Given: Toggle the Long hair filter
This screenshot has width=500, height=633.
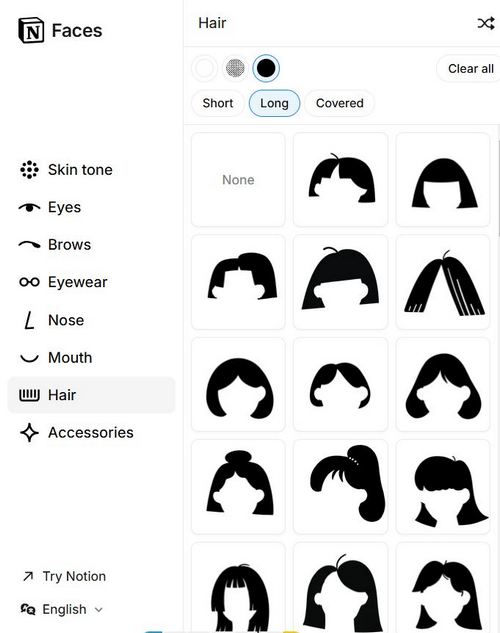Looking at the screenshot, I should point(274,103).
